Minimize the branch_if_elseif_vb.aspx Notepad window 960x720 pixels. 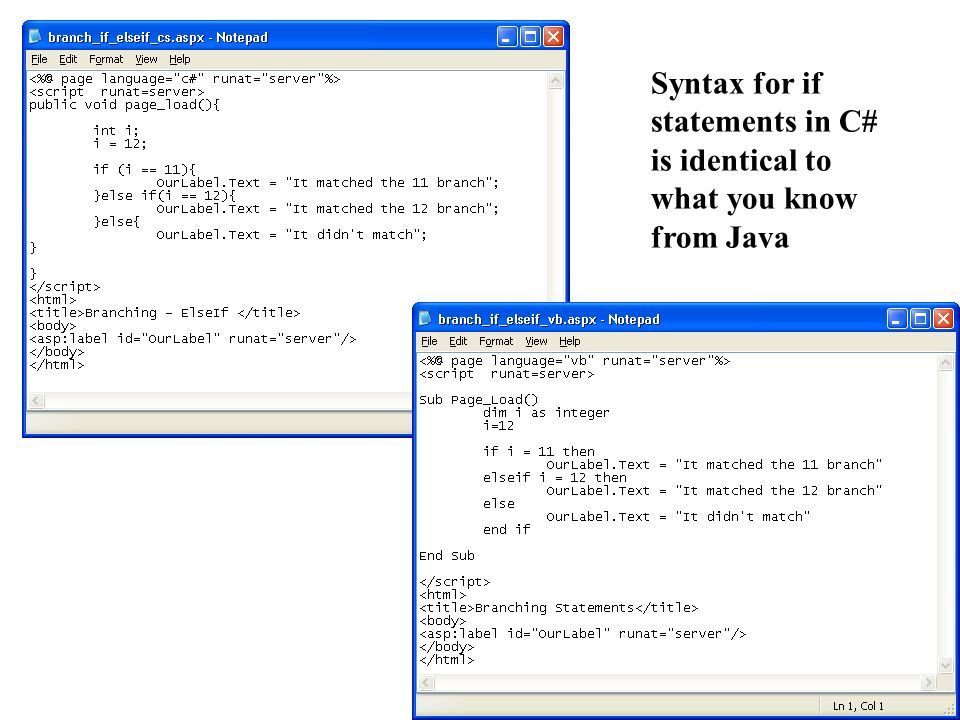coord(897,318)
